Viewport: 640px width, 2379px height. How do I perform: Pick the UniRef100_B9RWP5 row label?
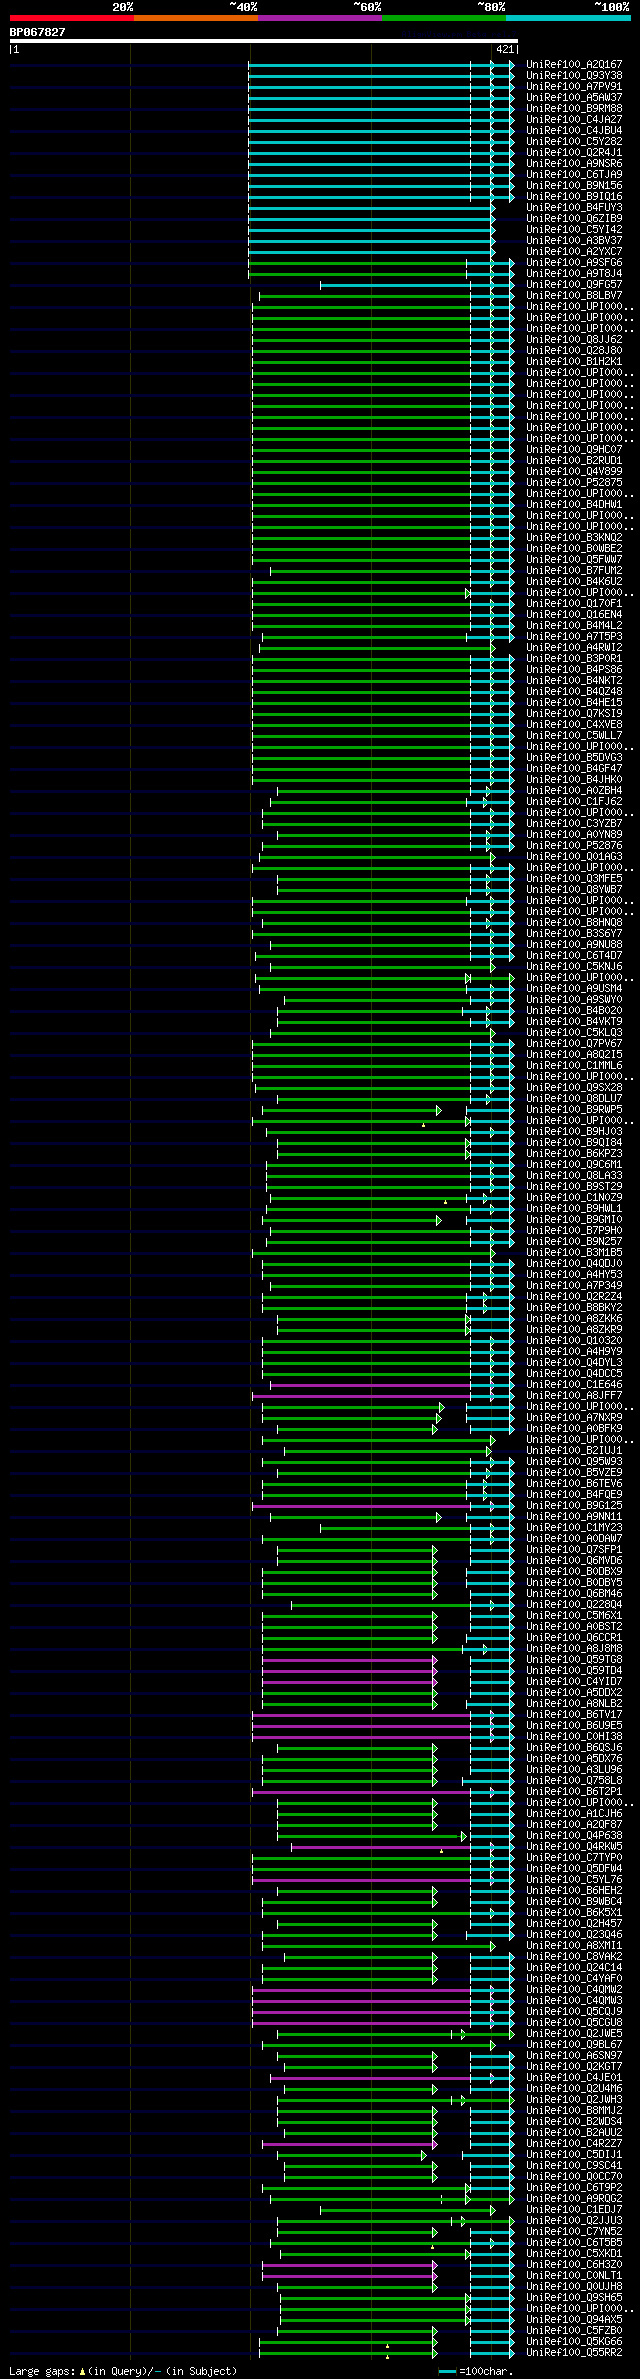coord(574,1110)
